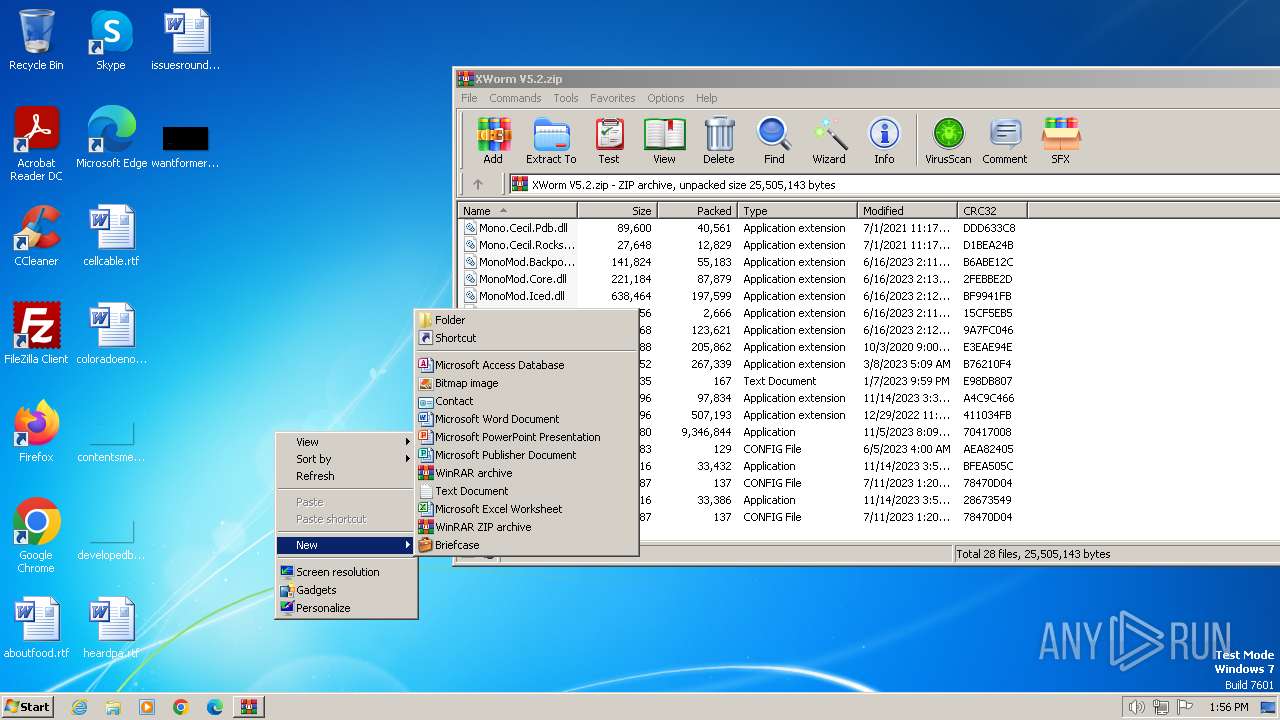The width and height of the screenshot is (1280, 720).
Task: Choose Refresh from the context menu
Action: pos(346,476)
